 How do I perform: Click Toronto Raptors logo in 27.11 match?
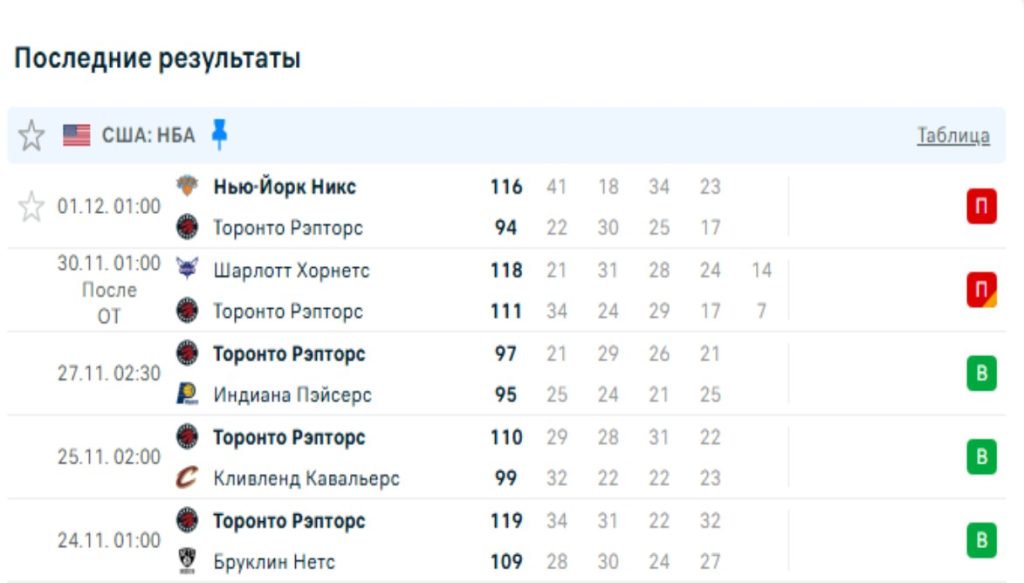(187, 354)
